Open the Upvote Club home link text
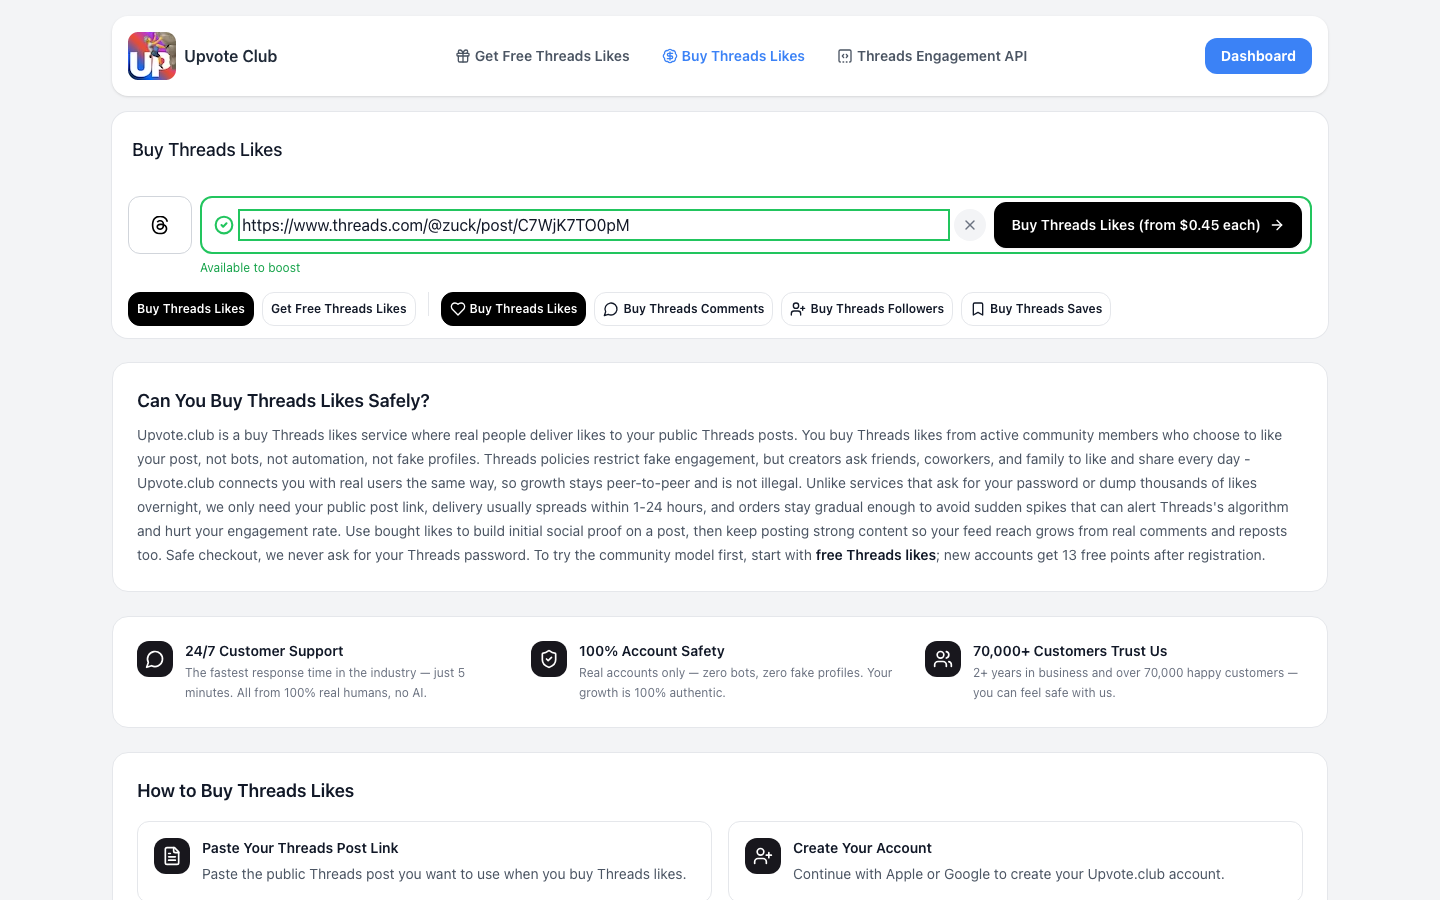The width and height of the screenshot is (1440, 900). coord(230,56)
